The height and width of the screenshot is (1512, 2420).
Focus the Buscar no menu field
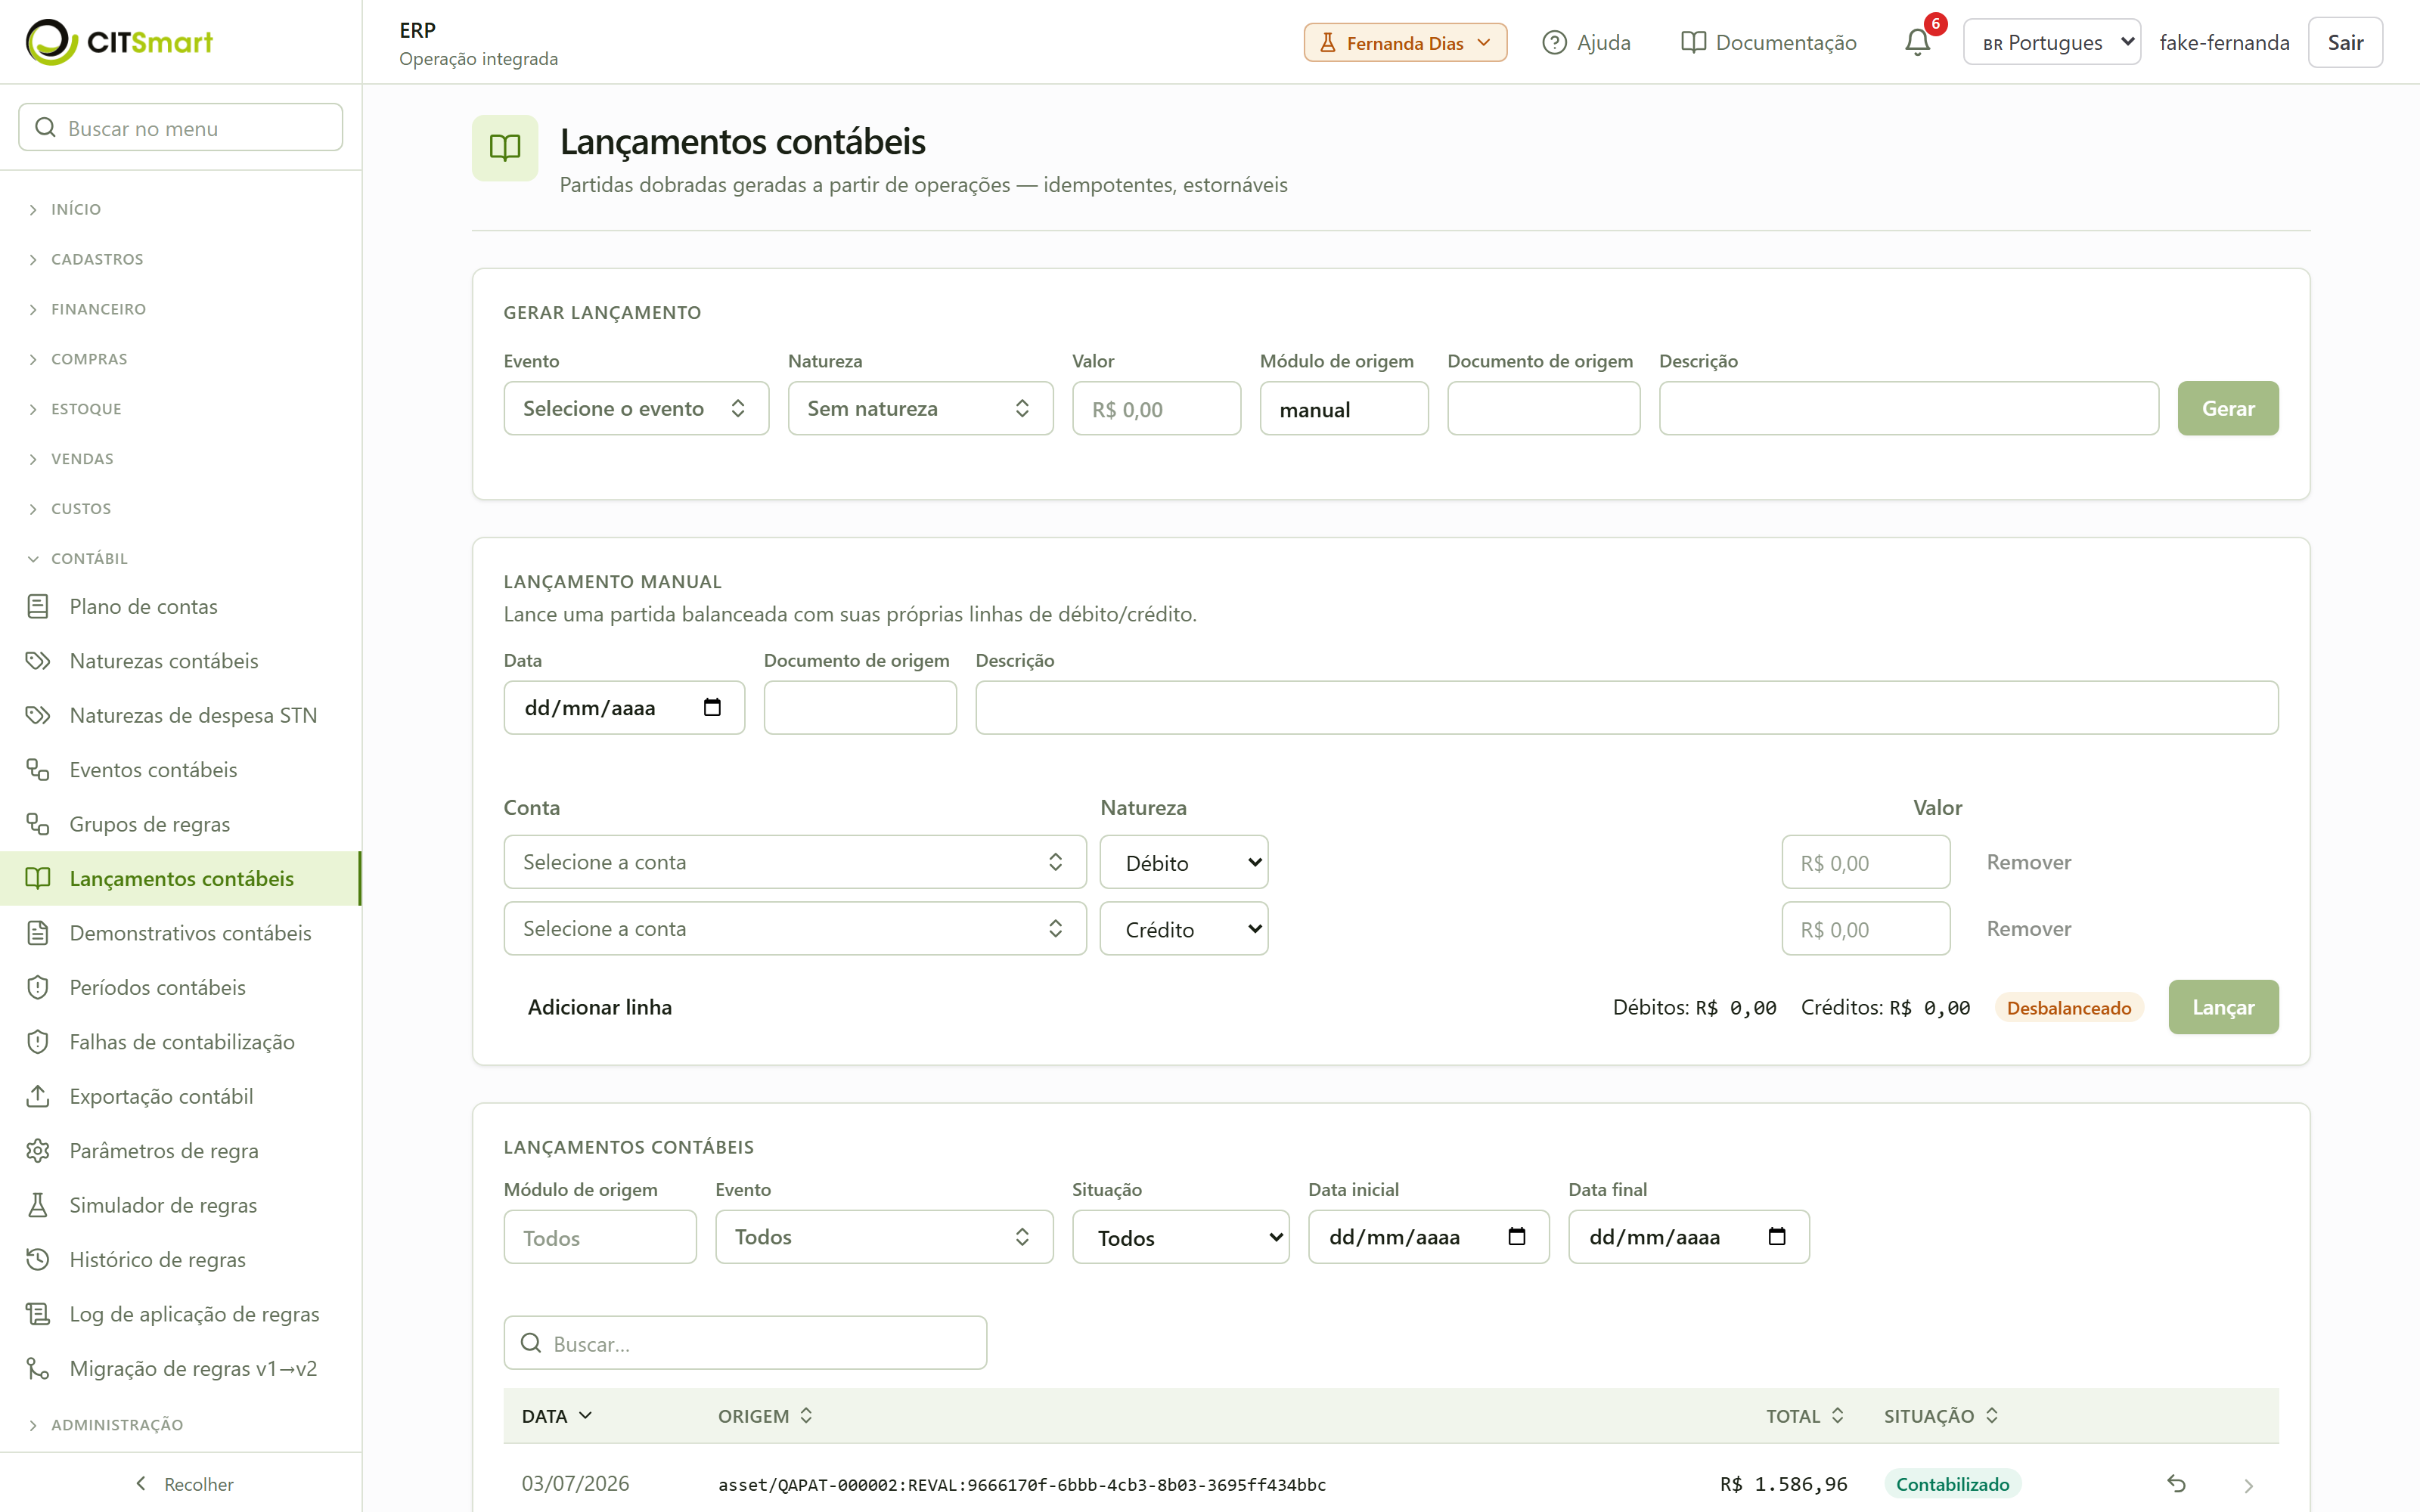tap(181, 128)
